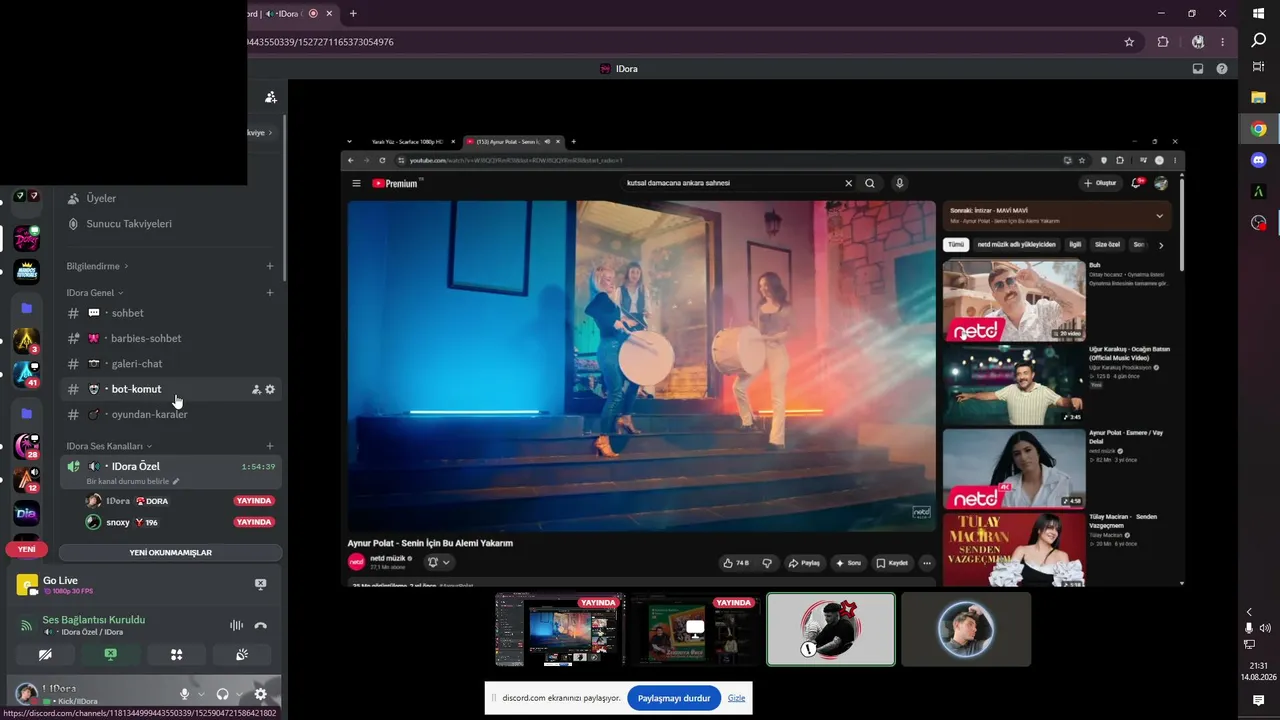1280x720 pixels.
Task: Click the Windows Start button
Action: coord(1259,13)
